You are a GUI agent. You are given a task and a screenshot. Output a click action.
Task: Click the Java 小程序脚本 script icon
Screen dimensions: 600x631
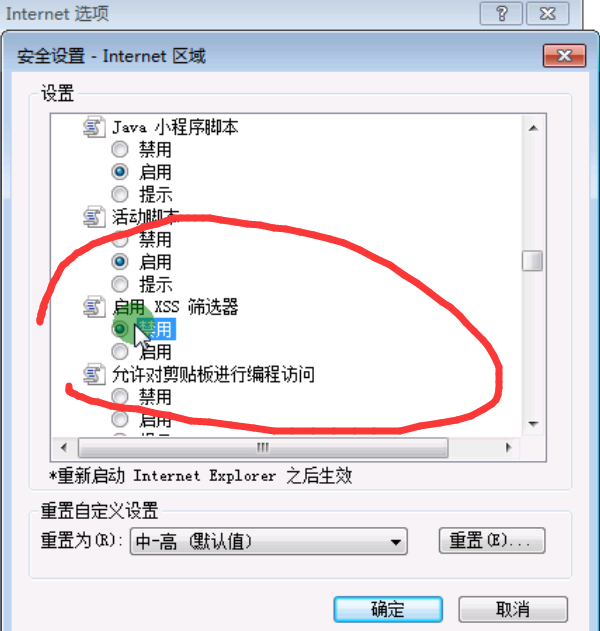point(94,127)
